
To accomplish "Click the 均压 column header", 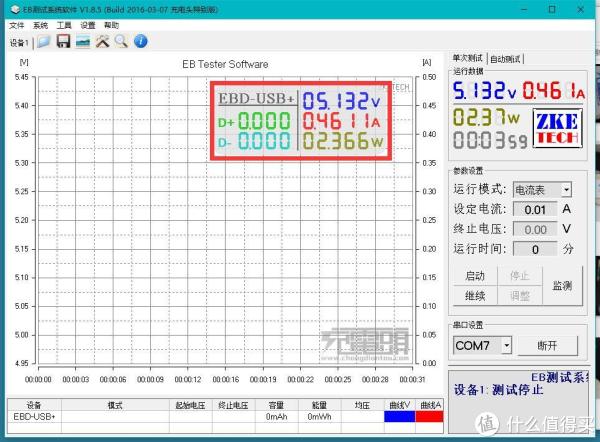I will tap(362, 405).
